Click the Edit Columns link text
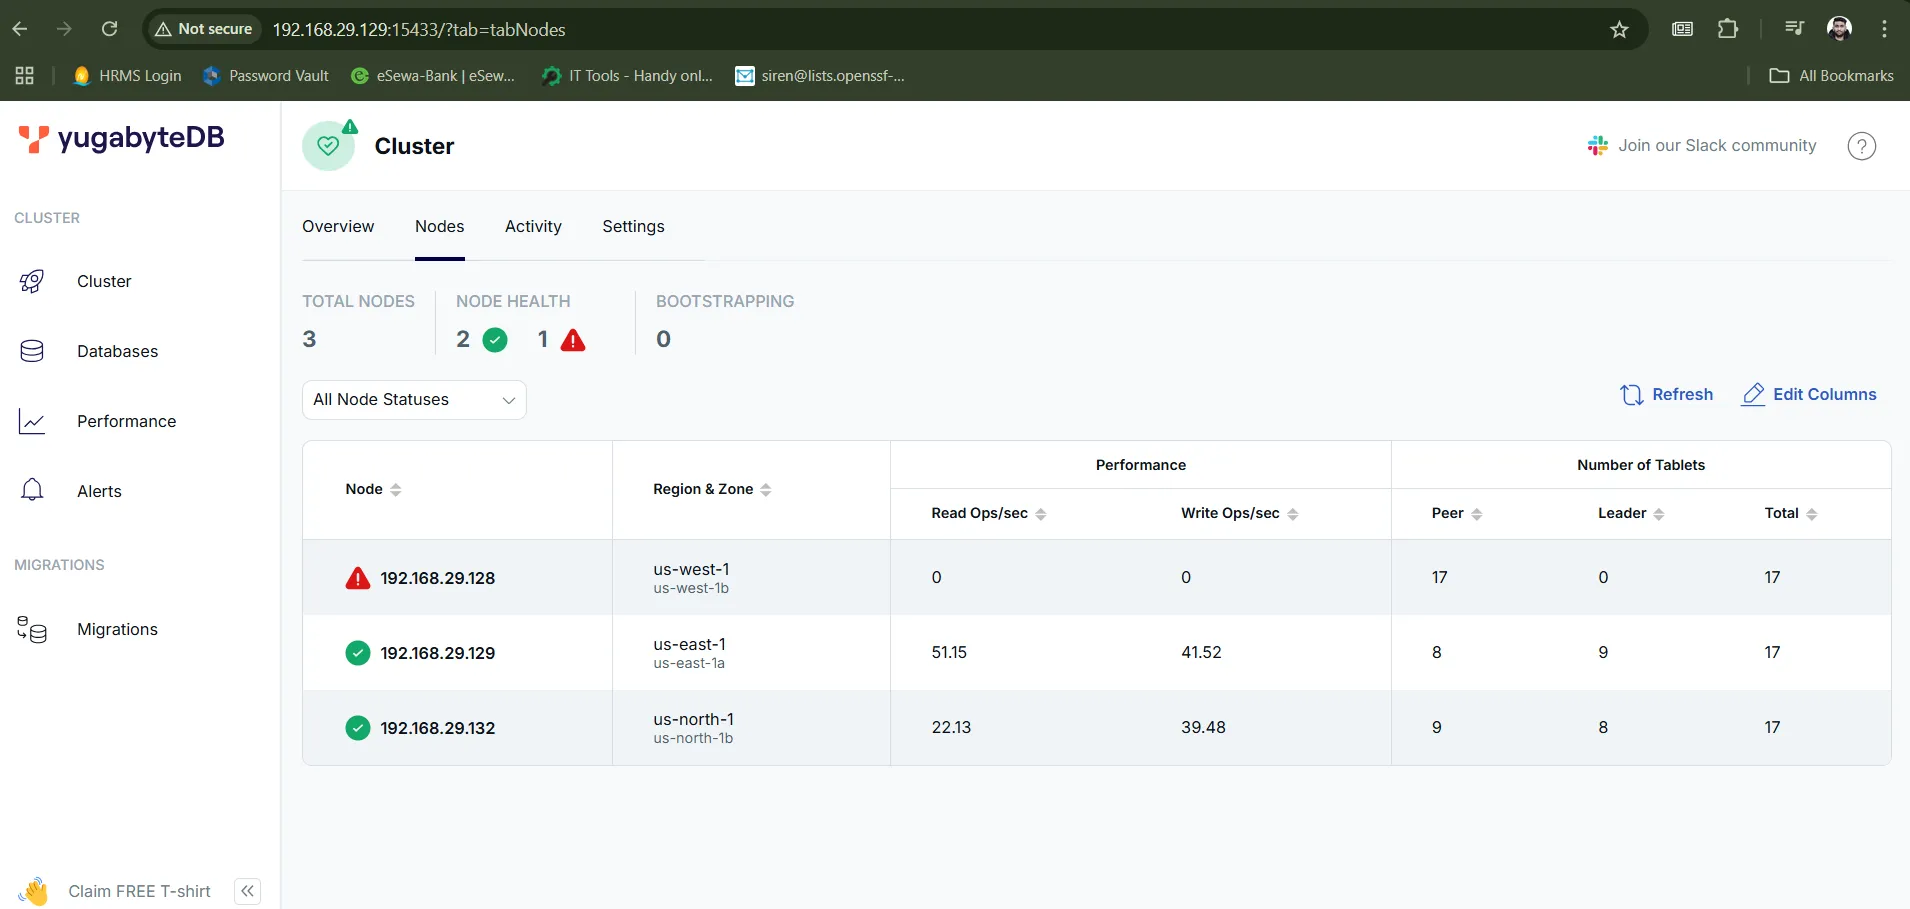Image resolution: width=1910 pixels, height=909 pixels. click(x=1824, y=394)
